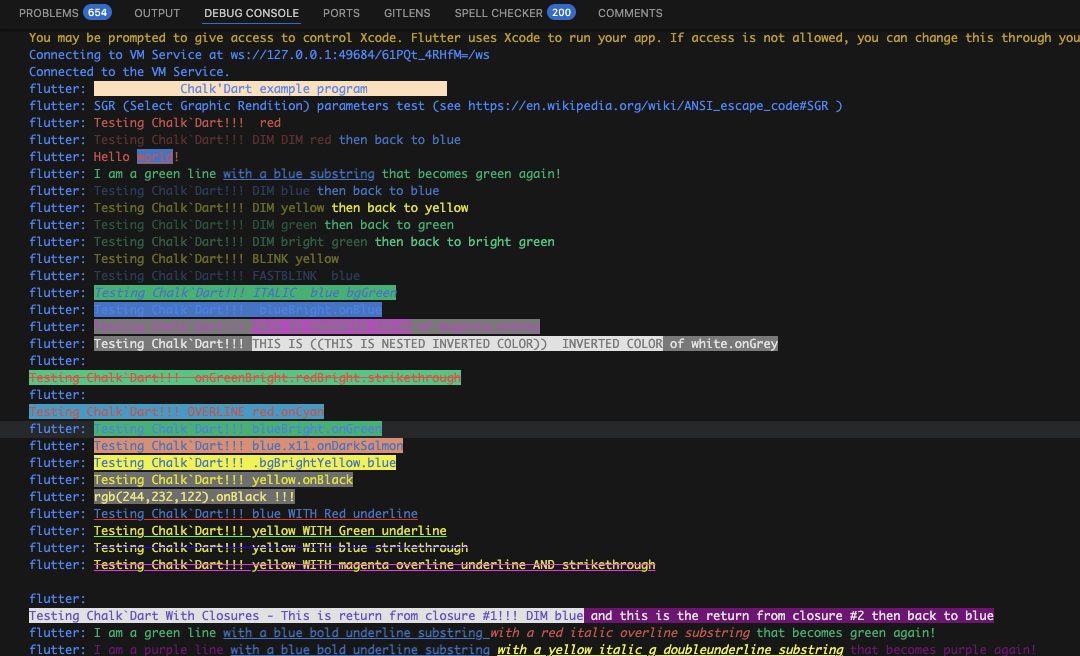
Task: Click the "Chalk'Dart example program" banner line
Action: [x=270, y=88]
